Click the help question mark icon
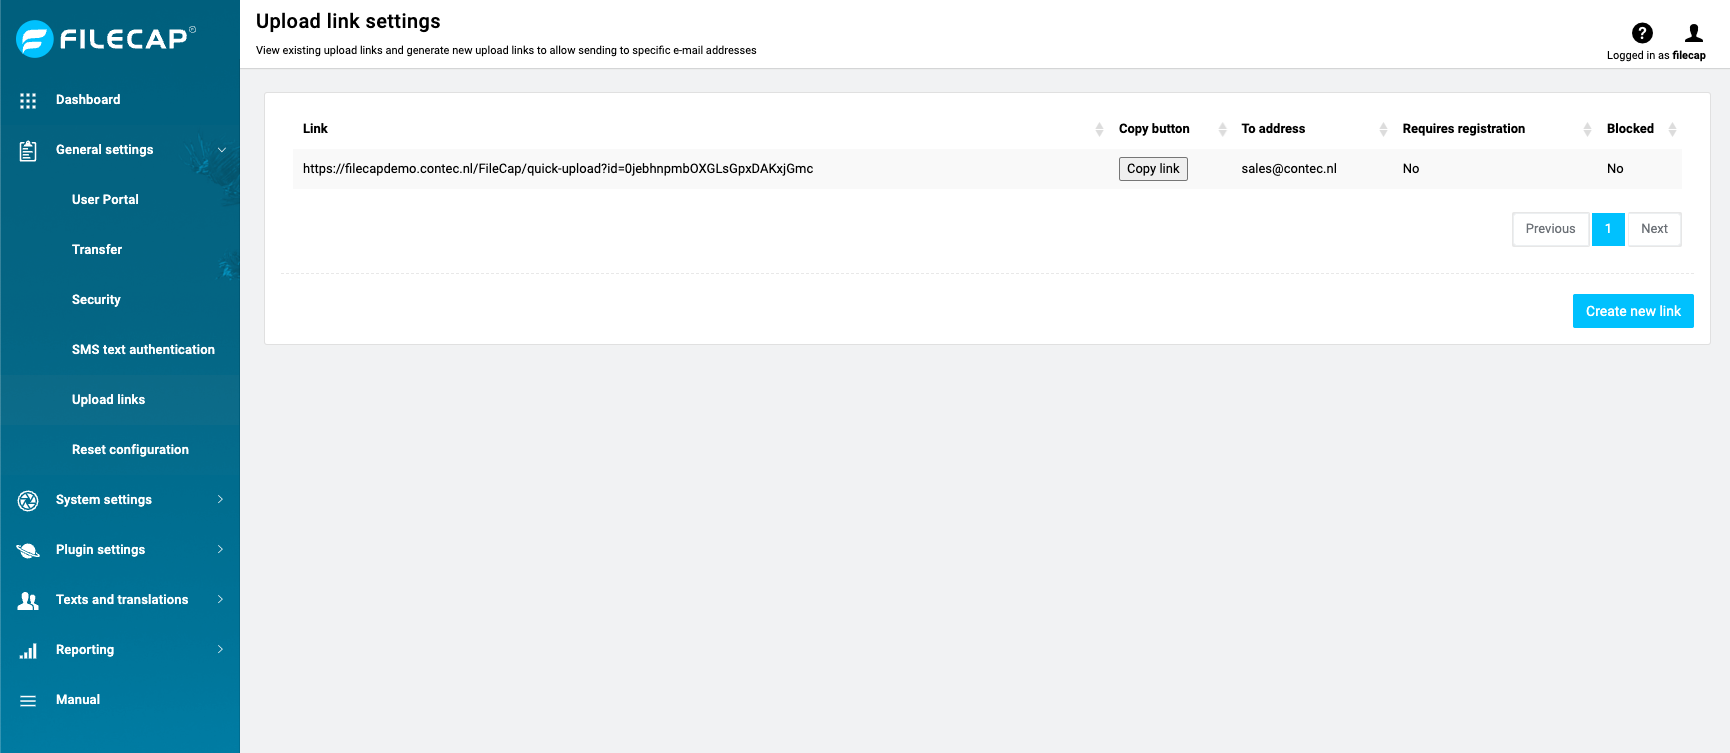Screen dimensions: 1730x753 pos(1643,32)
